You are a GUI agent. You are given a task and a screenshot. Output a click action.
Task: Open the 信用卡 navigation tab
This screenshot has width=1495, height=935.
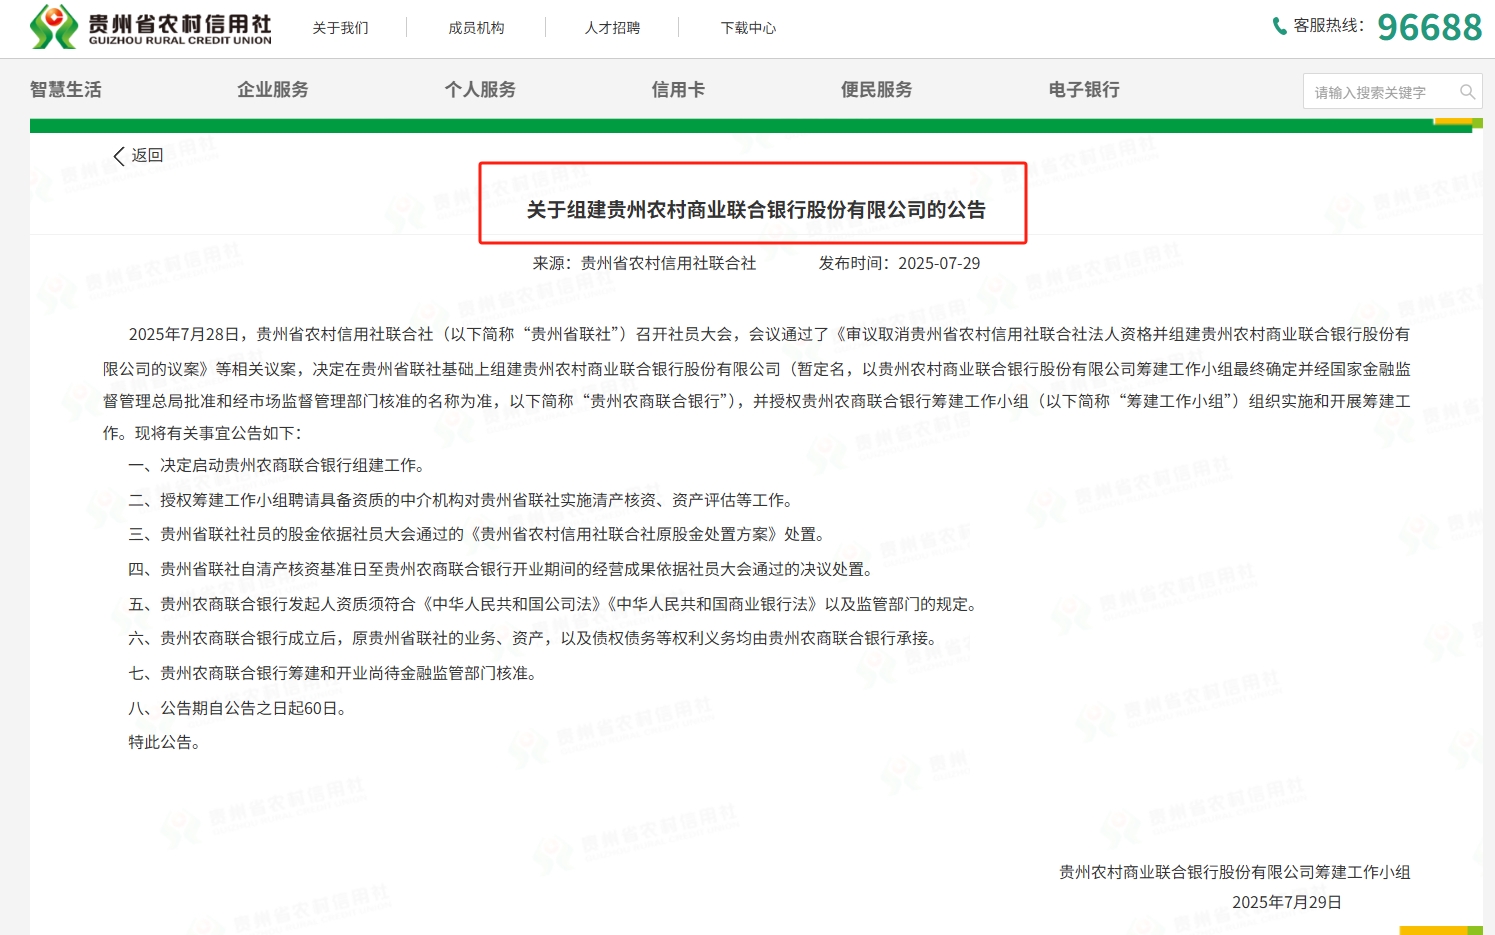click(x=678, y=90)
